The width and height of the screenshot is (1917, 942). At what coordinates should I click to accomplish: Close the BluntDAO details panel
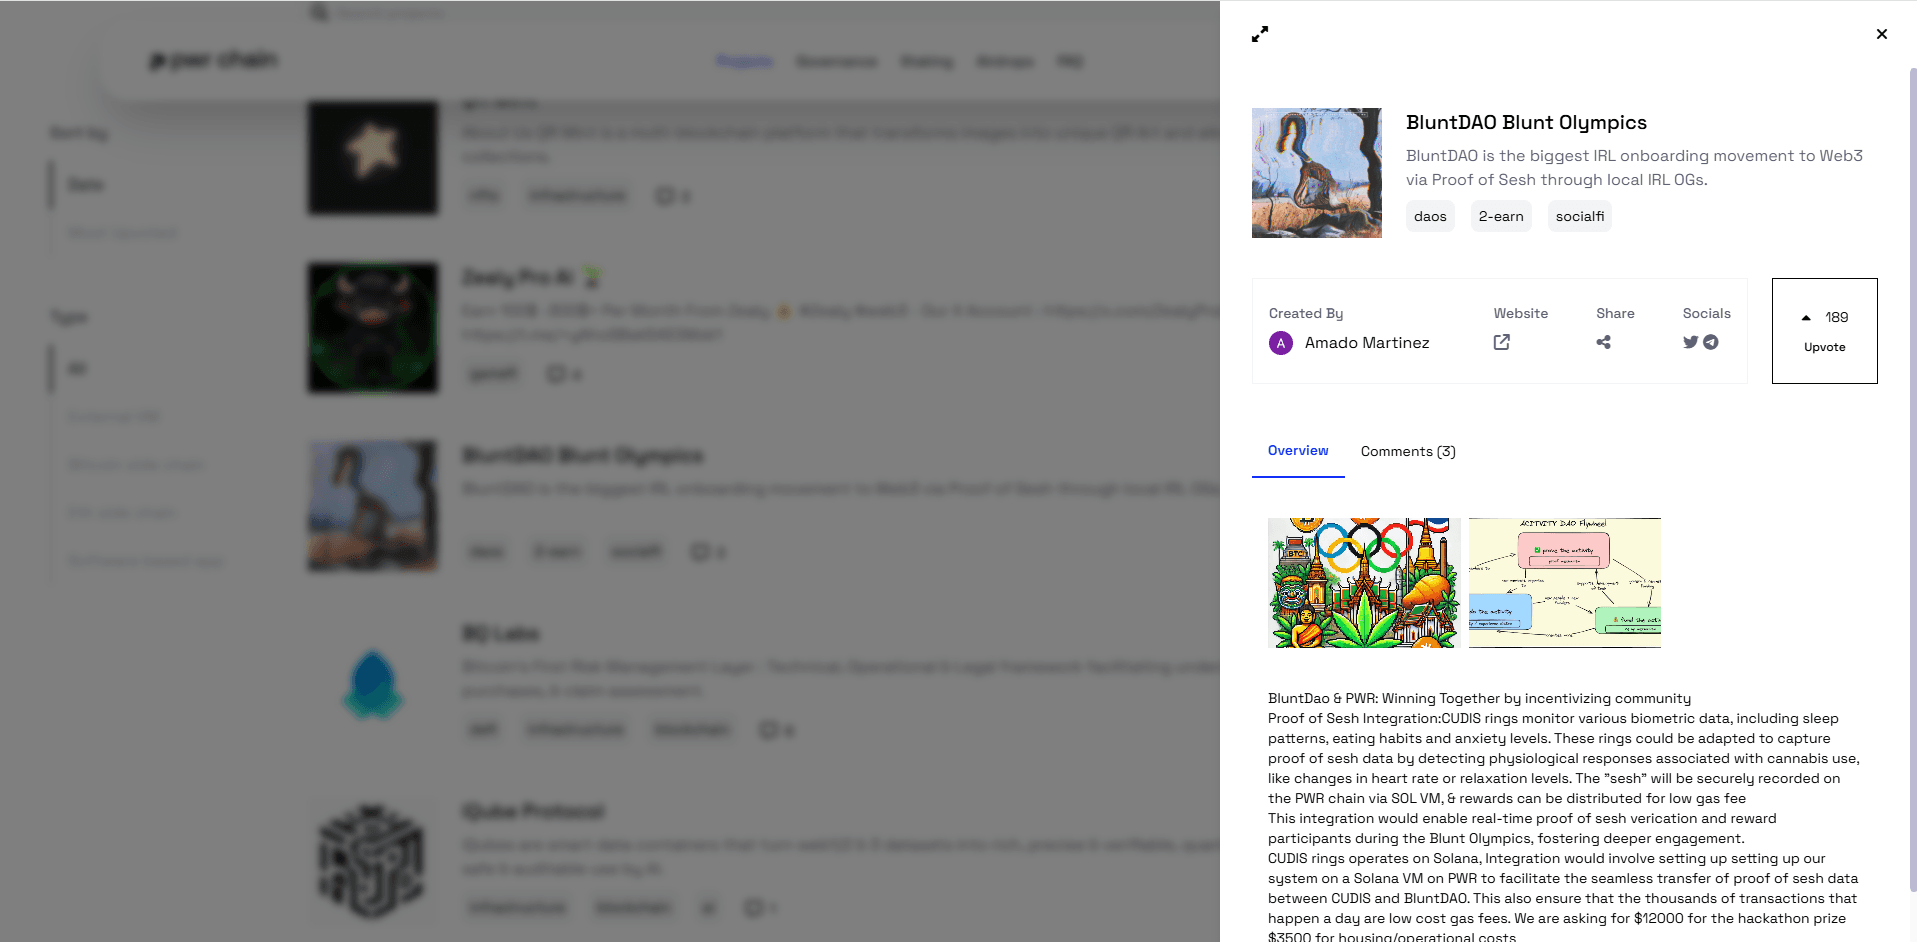click(x=1881, y=33)
